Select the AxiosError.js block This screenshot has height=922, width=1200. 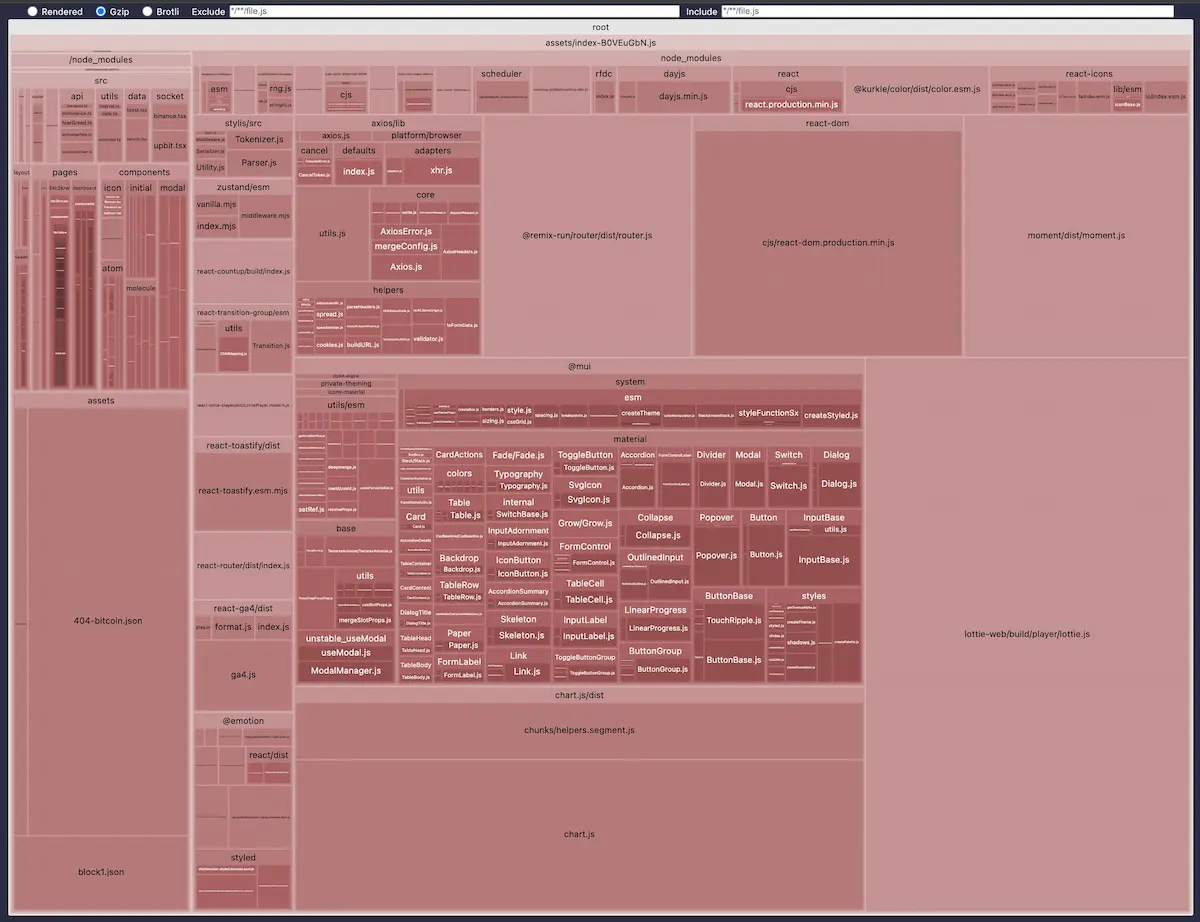[406, 231]
